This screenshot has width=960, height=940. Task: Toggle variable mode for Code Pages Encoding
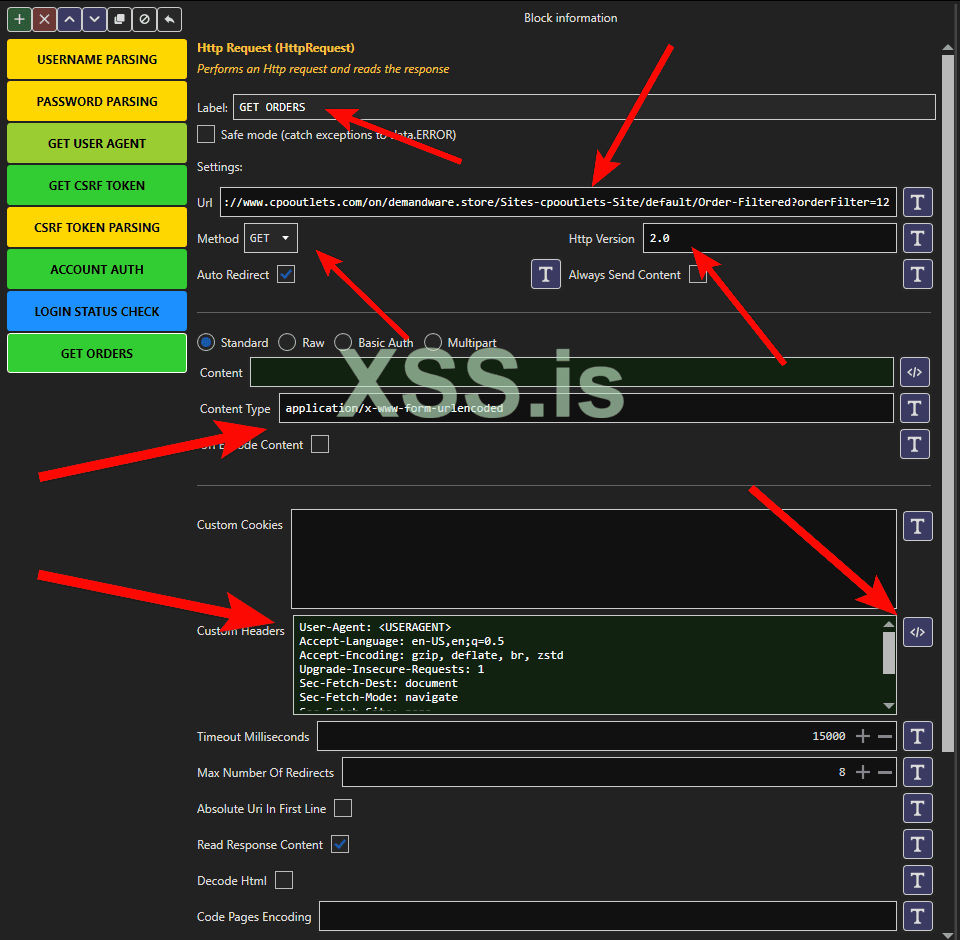pyautogui.click(x=917, y=916)
